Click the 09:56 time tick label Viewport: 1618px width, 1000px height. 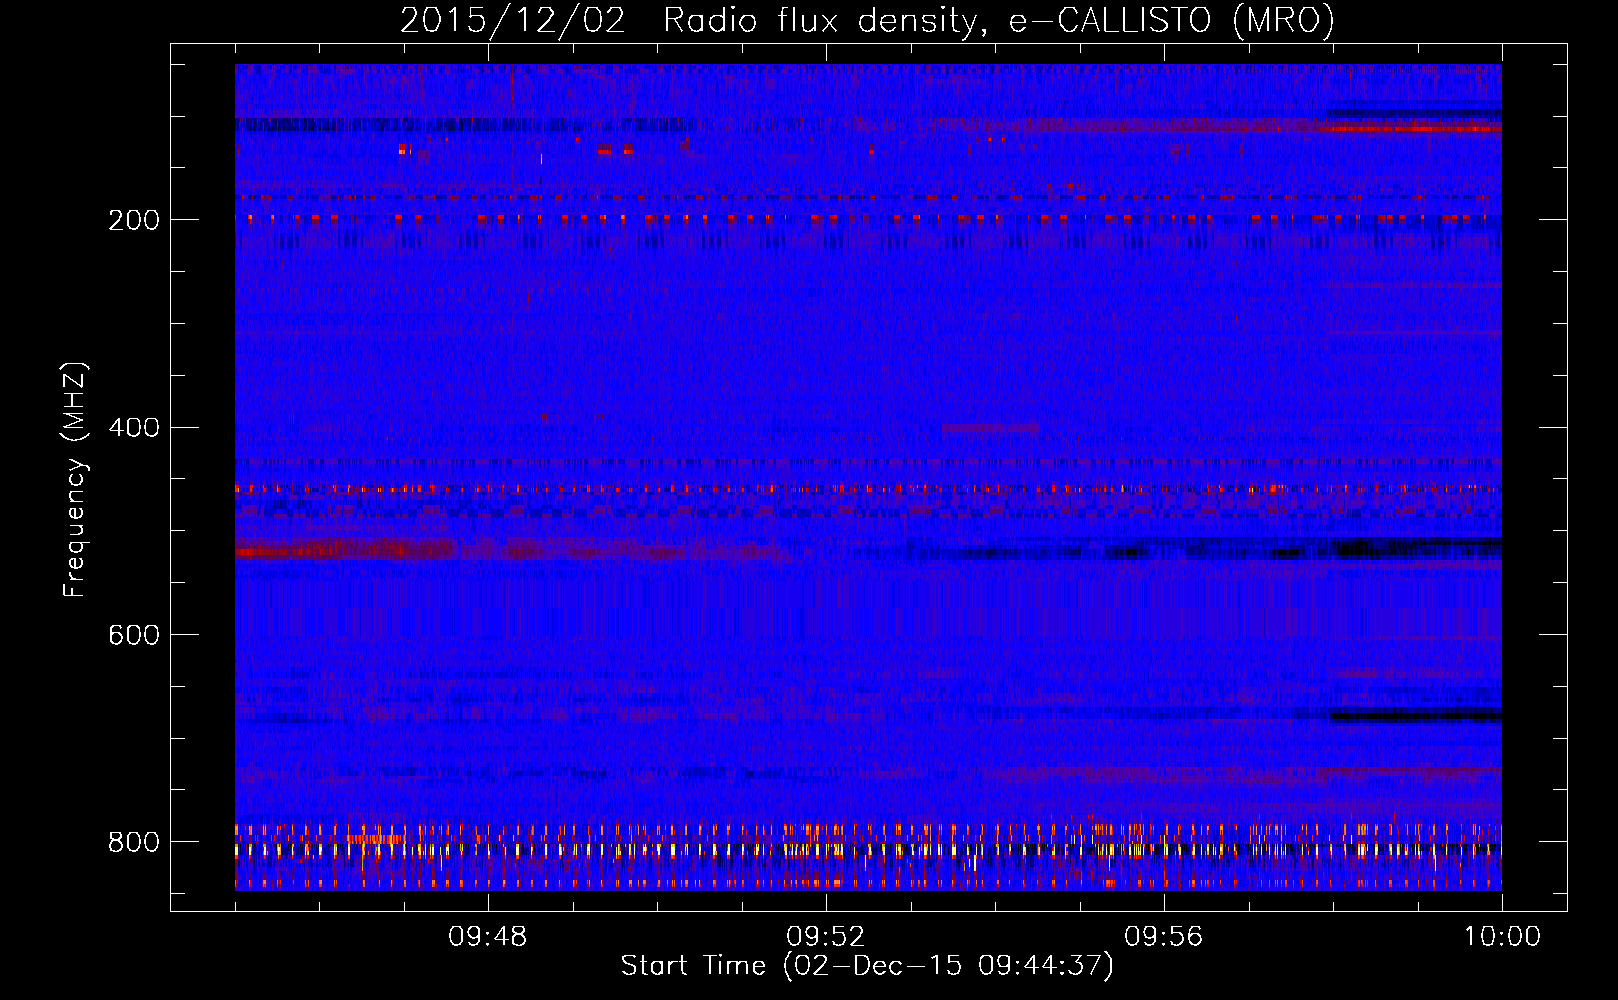[x=1164, y=937]
